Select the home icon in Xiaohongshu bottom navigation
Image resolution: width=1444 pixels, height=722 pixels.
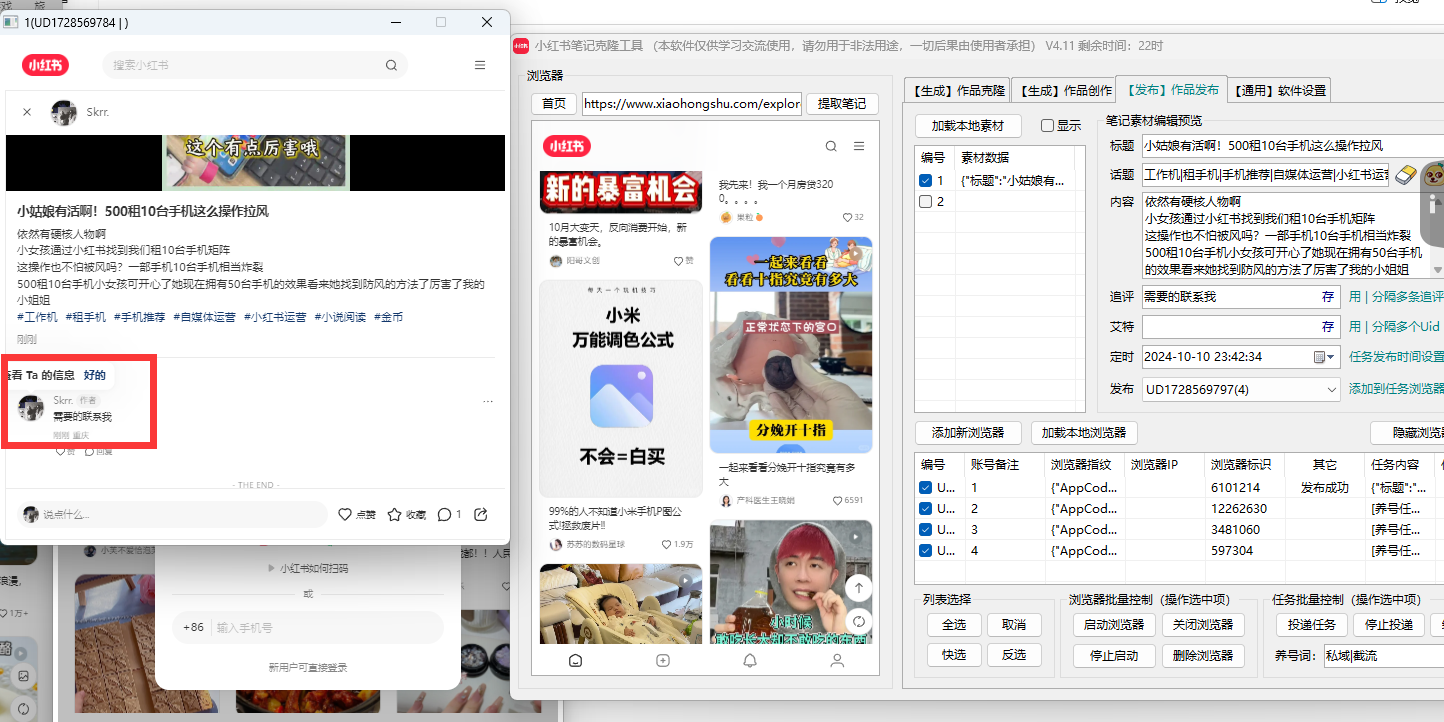pyautogui.click(x=575, y=661)
